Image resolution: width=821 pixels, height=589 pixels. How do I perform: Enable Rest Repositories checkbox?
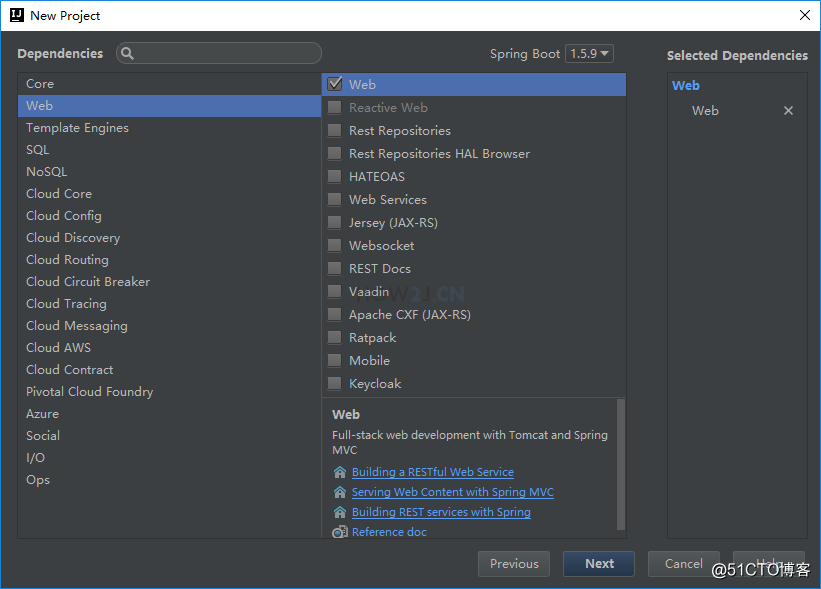(x=335, y=130)
